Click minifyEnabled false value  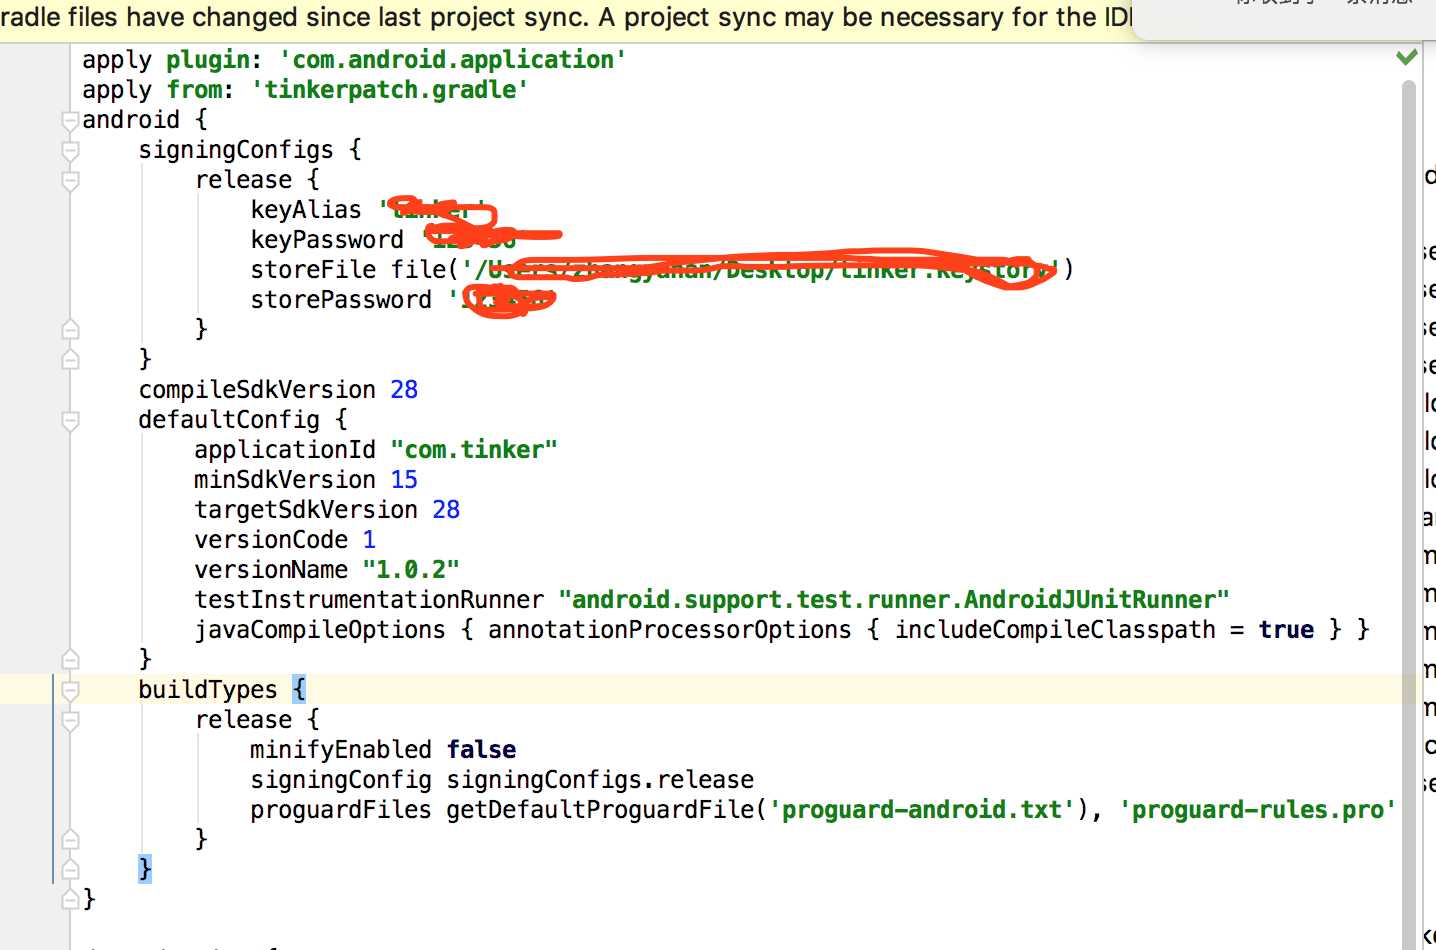tap(481, 750)
